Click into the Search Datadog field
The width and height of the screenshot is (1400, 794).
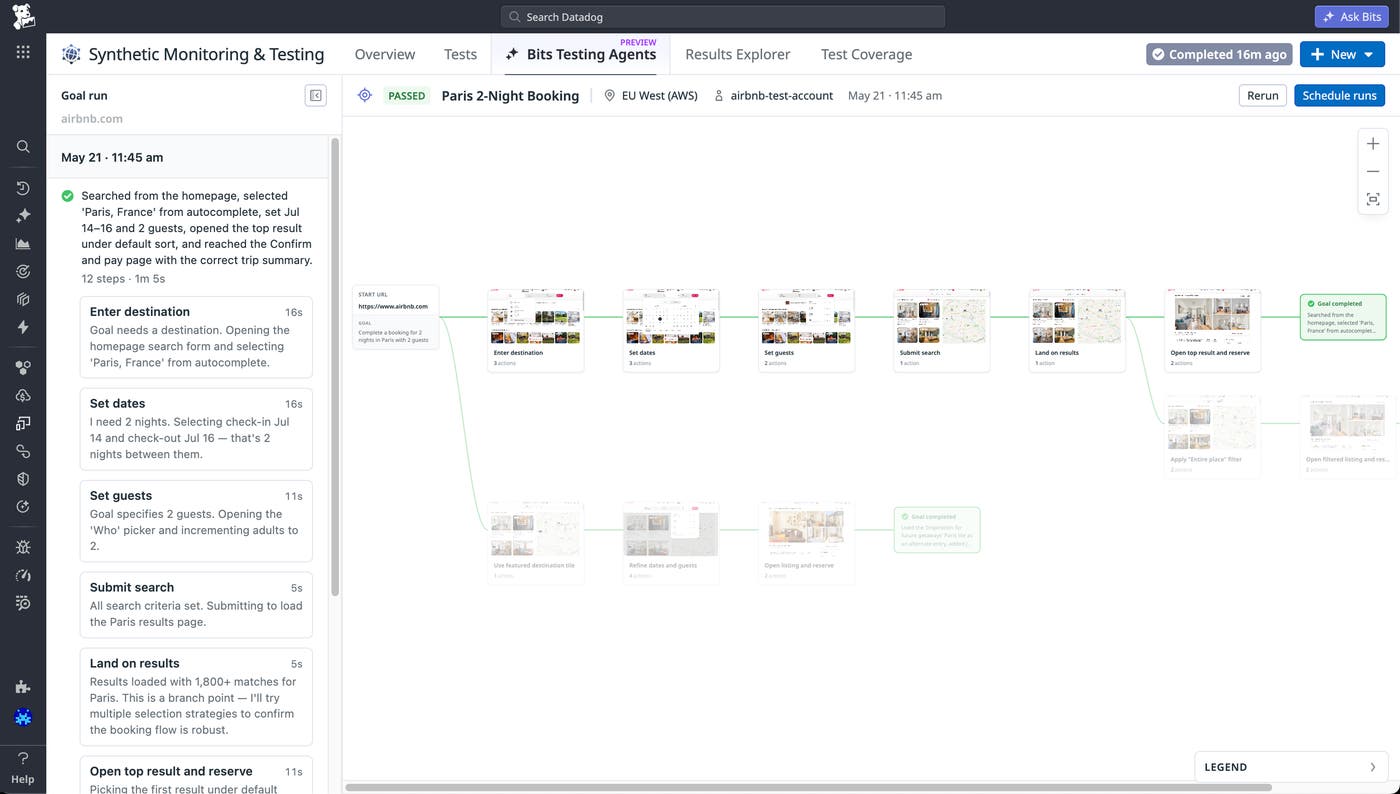pos(722,16)
